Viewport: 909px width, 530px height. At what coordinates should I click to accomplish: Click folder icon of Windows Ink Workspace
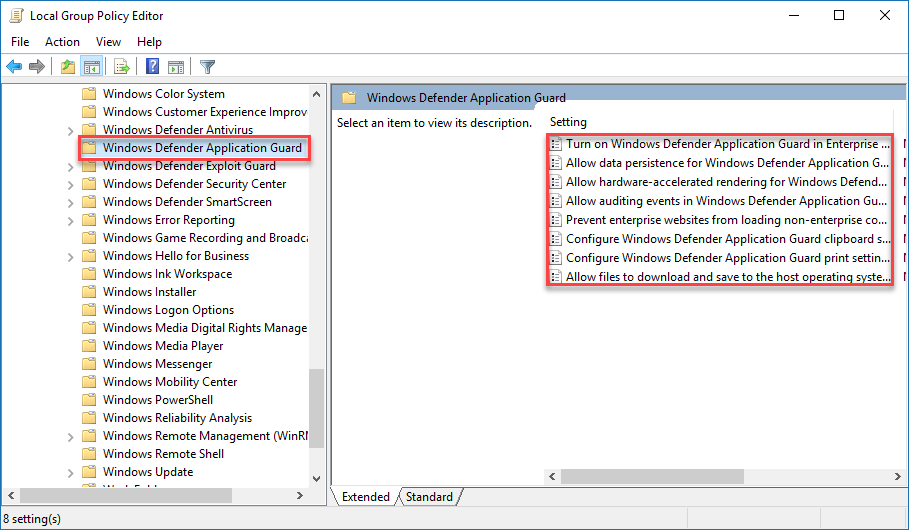(89, 274)
